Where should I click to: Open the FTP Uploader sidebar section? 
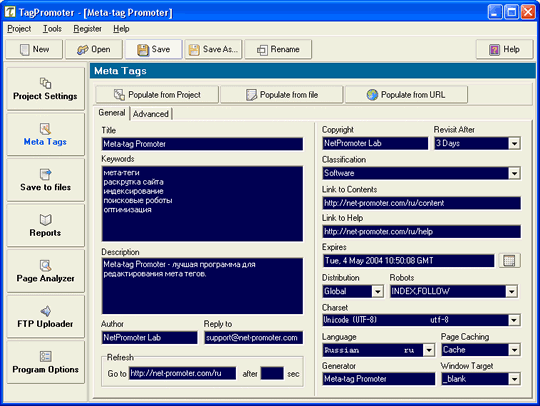point(45,316)
